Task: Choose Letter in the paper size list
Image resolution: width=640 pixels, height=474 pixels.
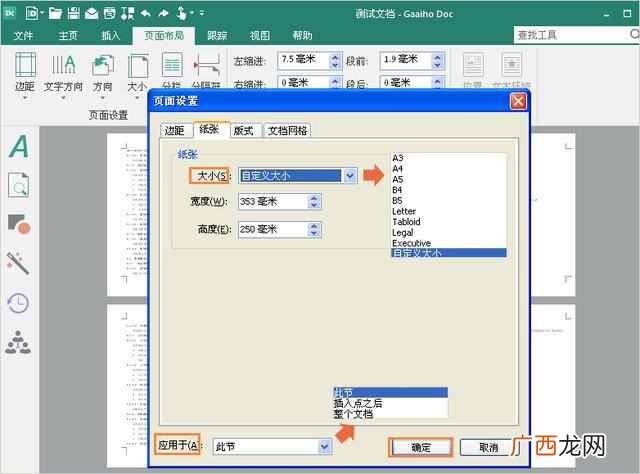Action: click(449, 211)
